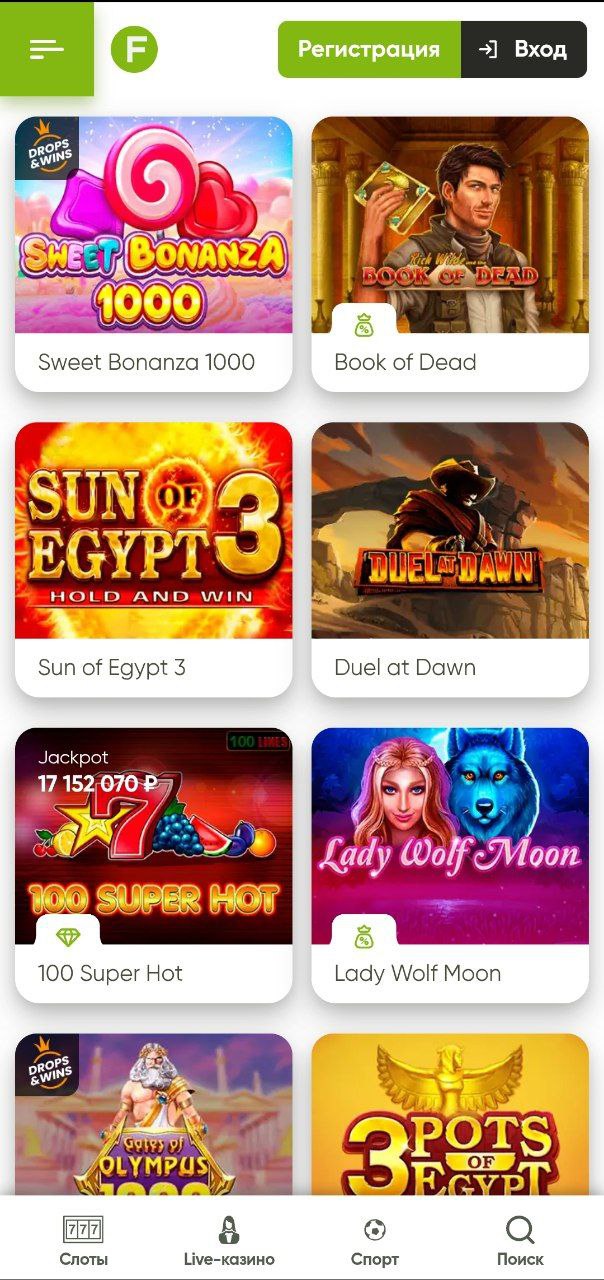Tap Drops & Wins badge on Gates of Olympus
Image resolution: width=604 pixels, height=1280 pixels.
point(46,1064)
